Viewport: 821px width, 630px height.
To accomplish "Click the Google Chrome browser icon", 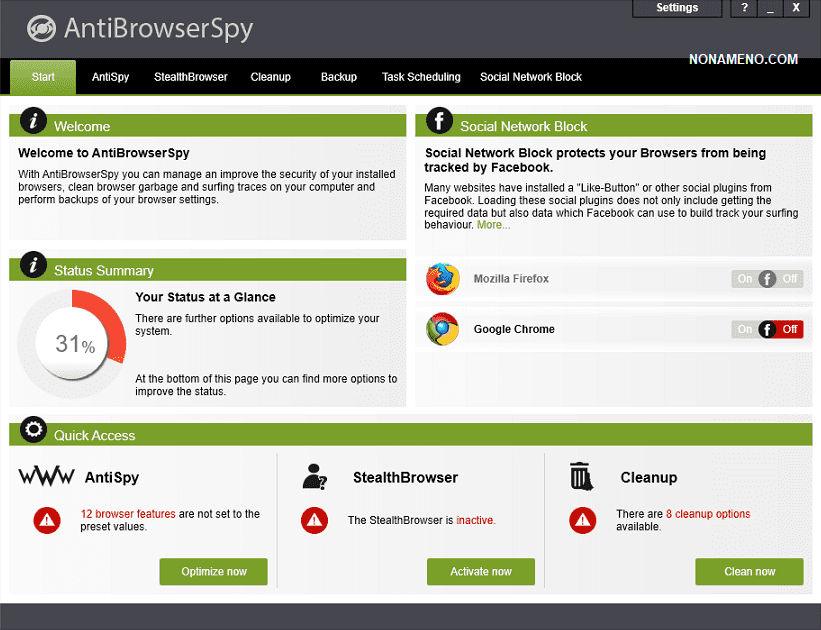I will [442, 329].
